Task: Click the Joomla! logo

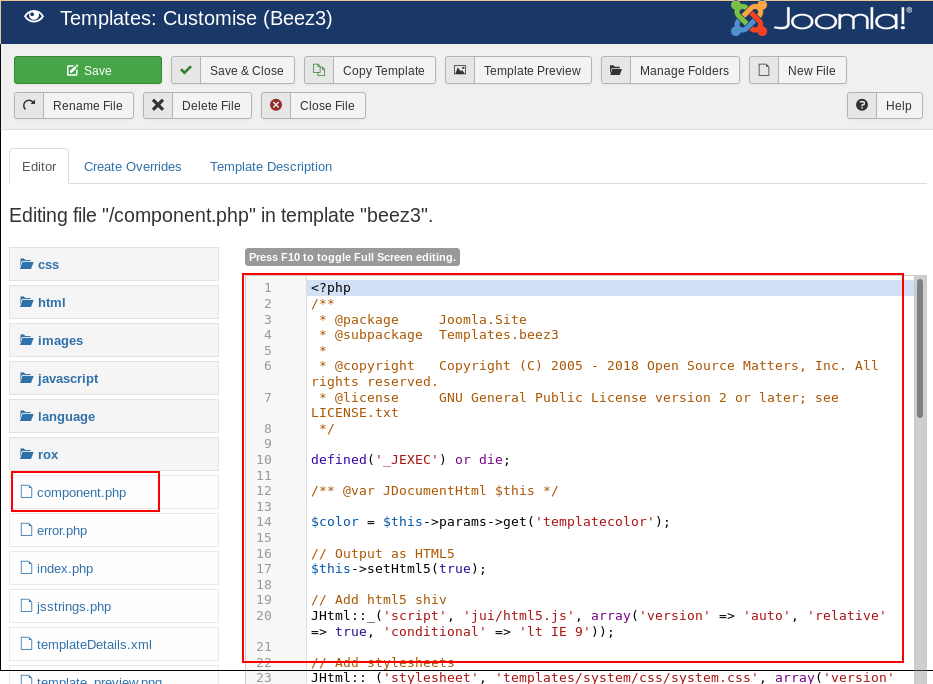Action: point(820,19)
